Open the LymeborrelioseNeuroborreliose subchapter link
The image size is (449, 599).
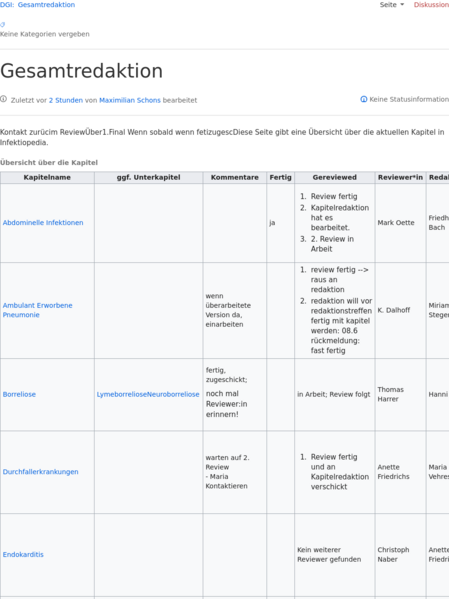click(148, 394)
